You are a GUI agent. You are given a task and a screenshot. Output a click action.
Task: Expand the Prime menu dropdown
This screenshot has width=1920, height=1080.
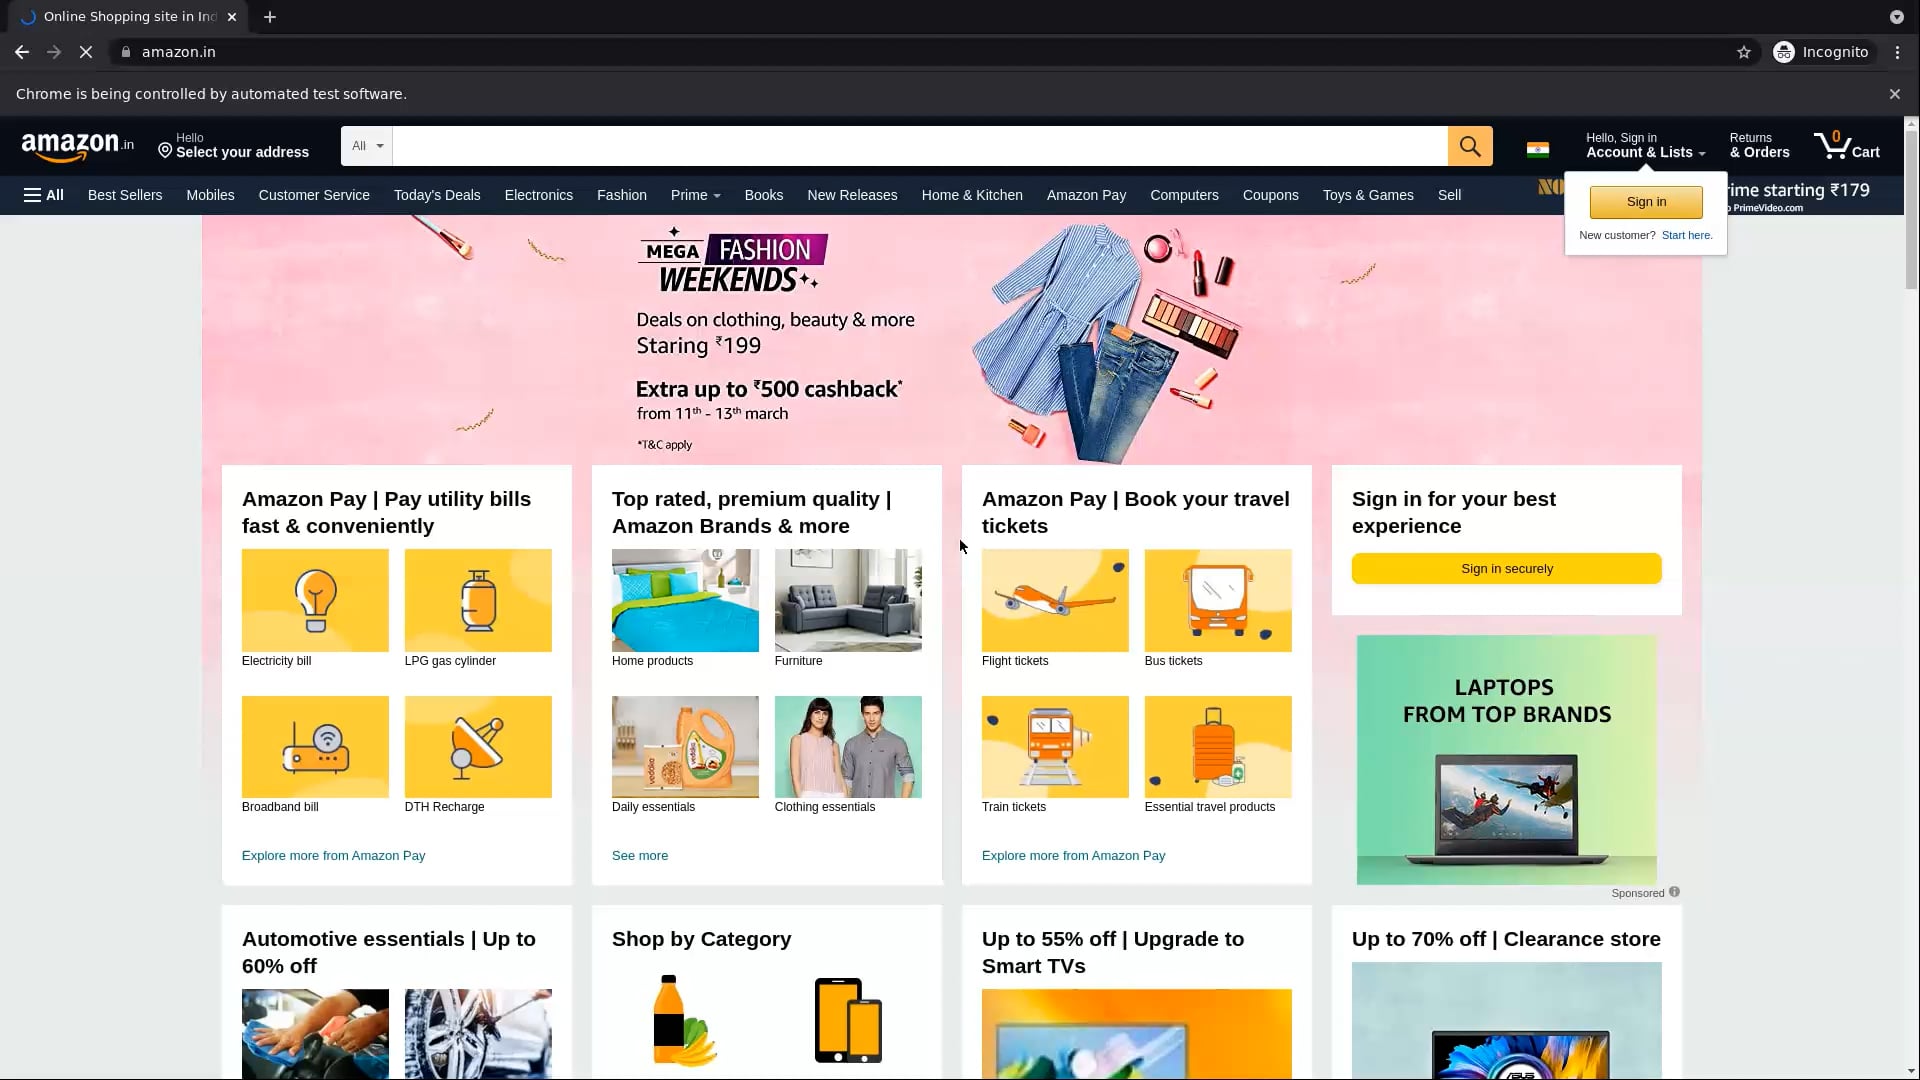pos(696,195)
